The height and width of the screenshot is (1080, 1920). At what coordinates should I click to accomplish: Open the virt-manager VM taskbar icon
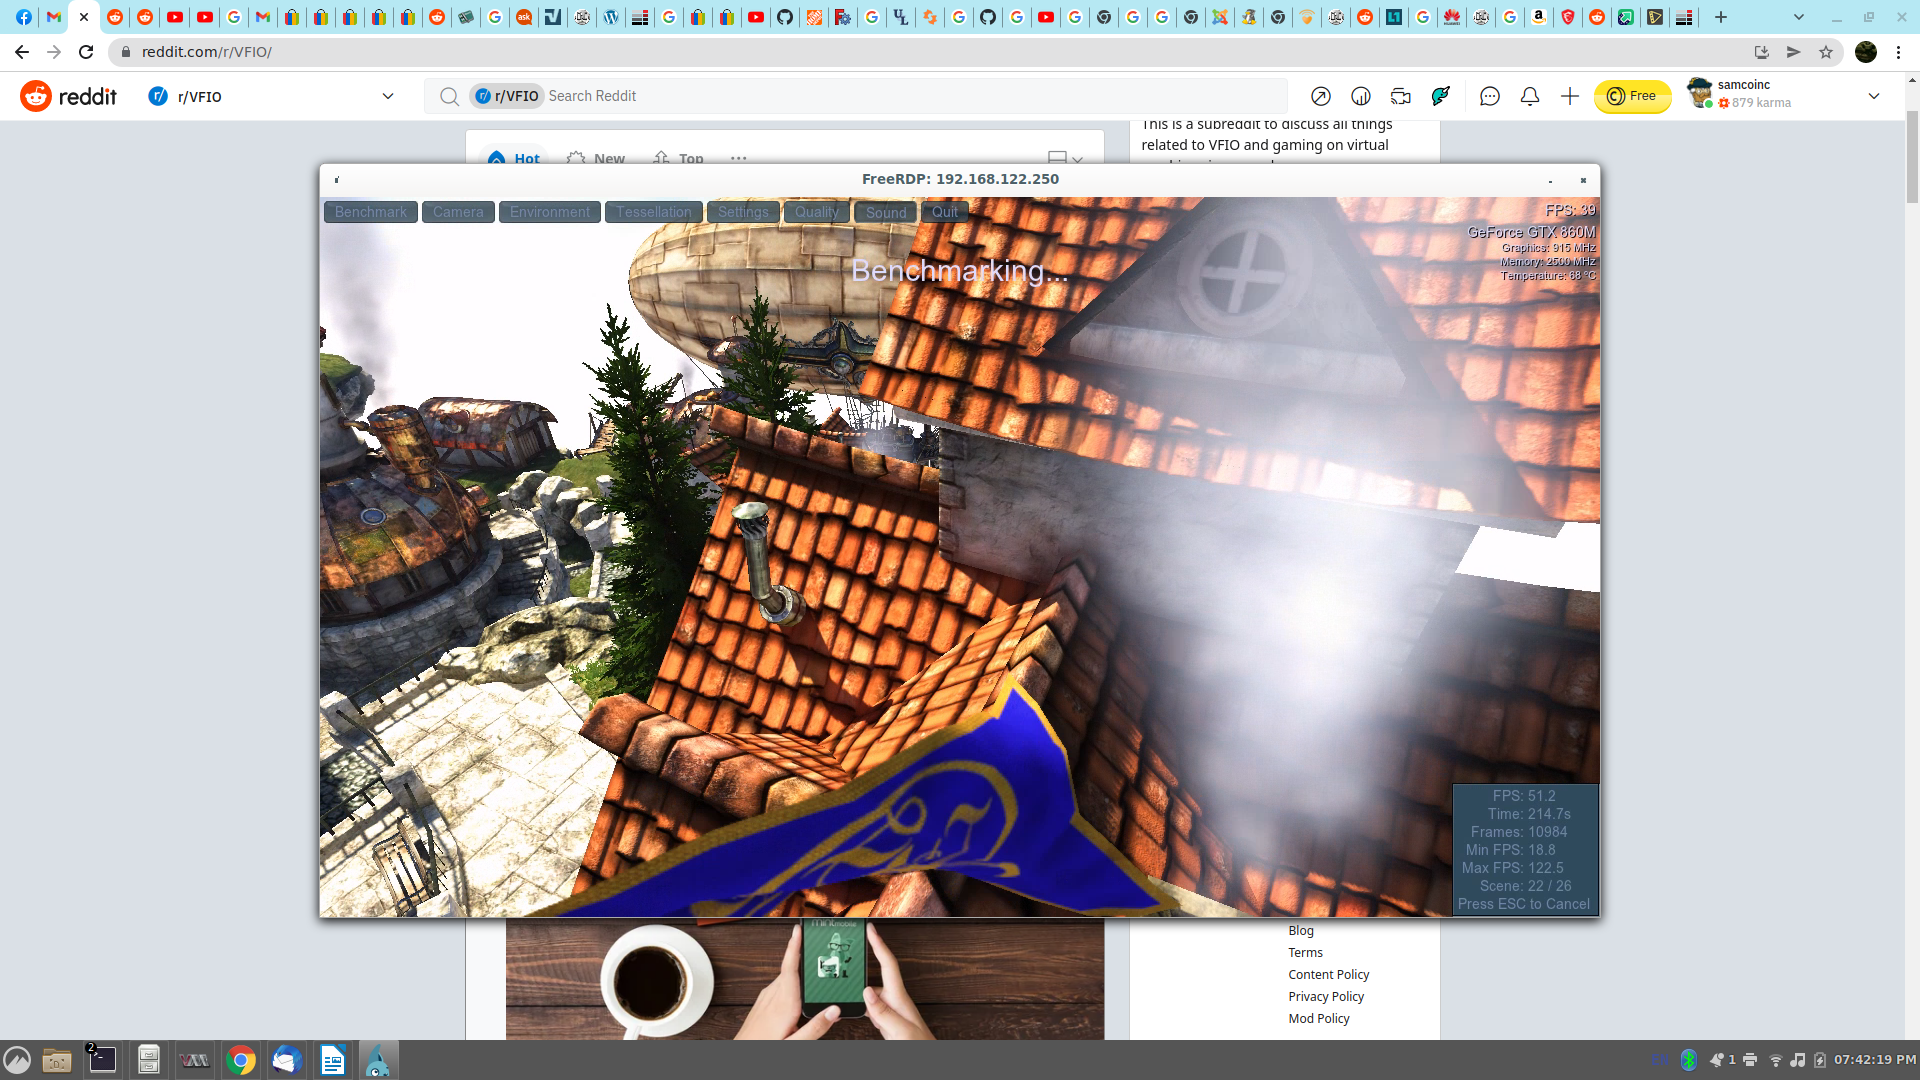(x=194, y=1060)
